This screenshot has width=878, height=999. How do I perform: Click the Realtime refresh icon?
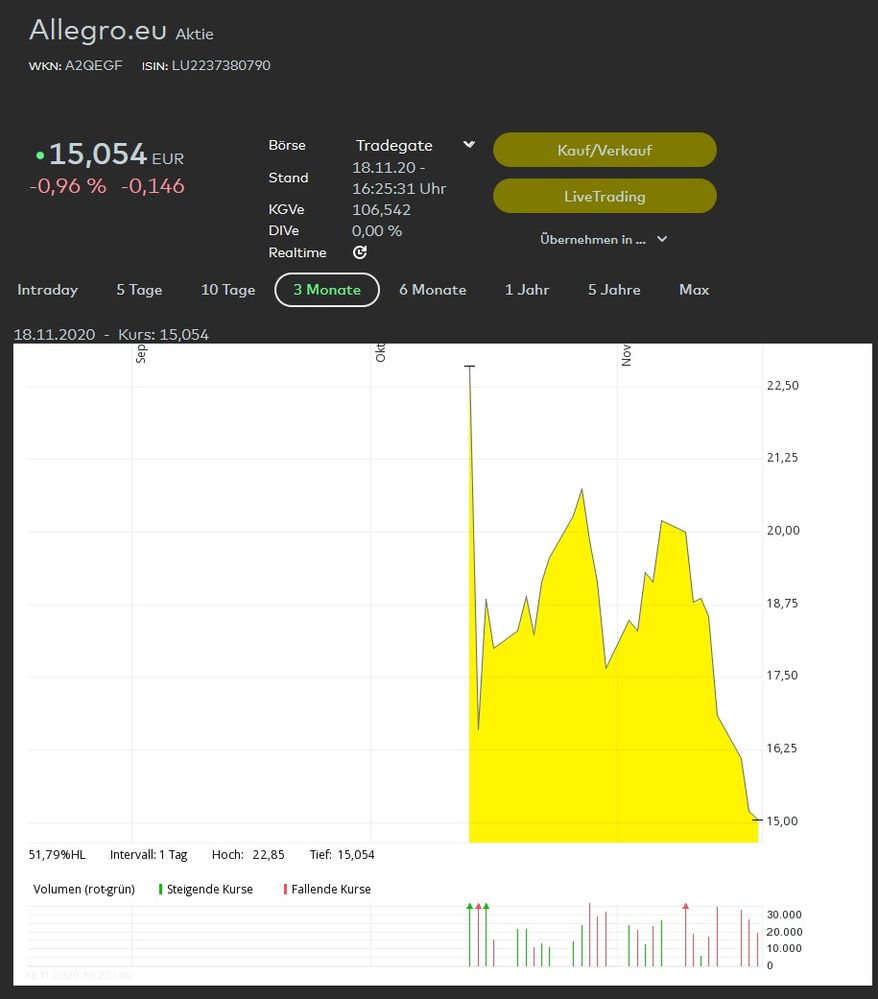(360, 253)
